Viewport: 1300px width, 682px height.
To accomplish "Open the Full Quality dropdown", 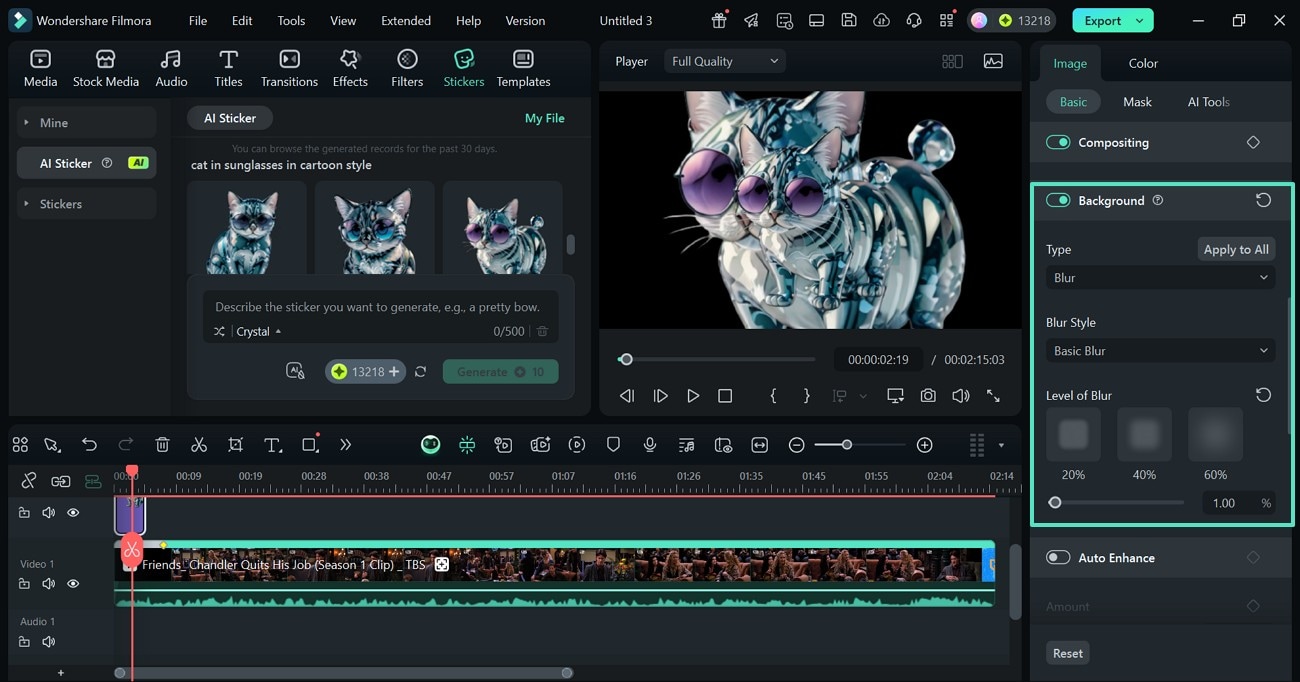I will click(x=725, y=61).
